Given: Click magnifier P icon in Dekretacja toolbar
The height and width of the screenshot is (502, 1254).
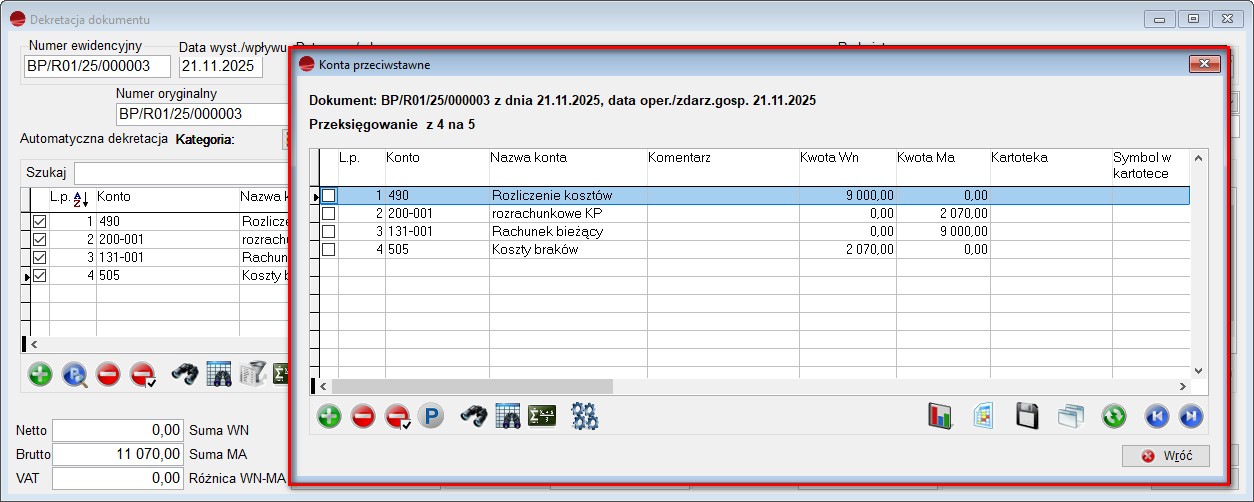Looking at the screenshot, I should click(x=75, y=374).
